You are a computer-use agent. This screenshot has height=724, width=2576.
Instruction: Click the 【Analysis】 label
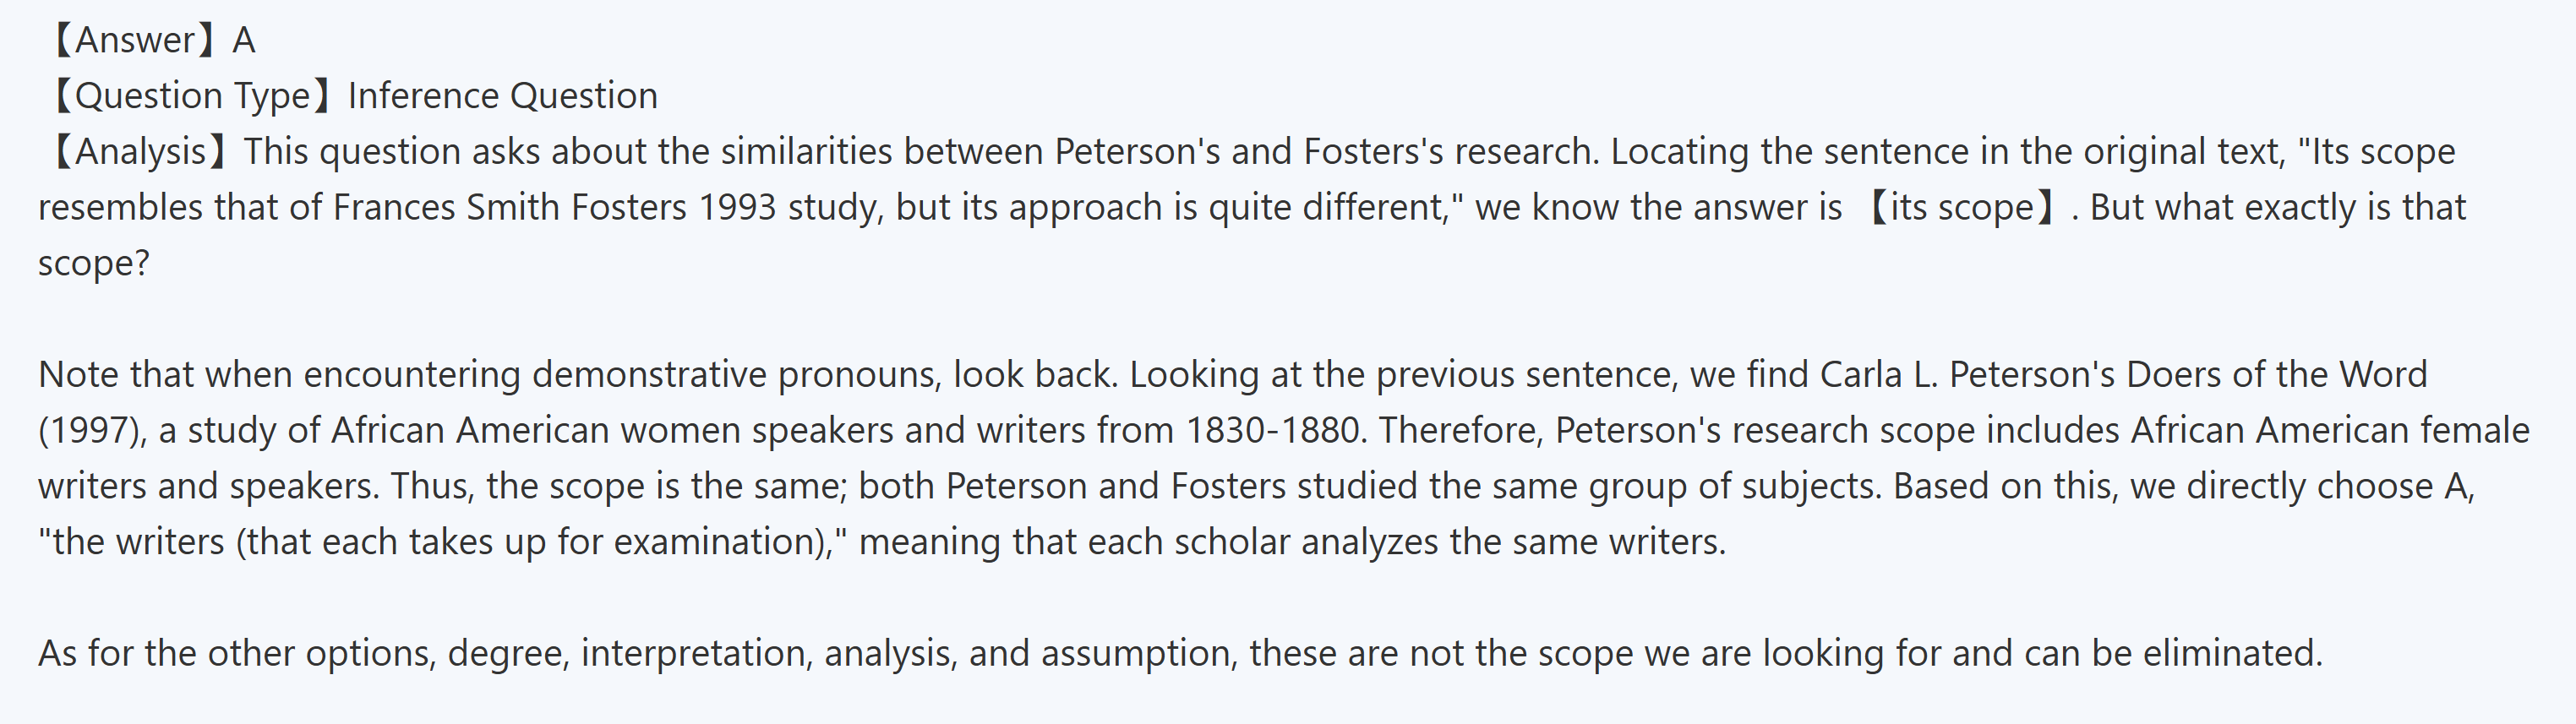pyautogui.click(x=139, y=152)
